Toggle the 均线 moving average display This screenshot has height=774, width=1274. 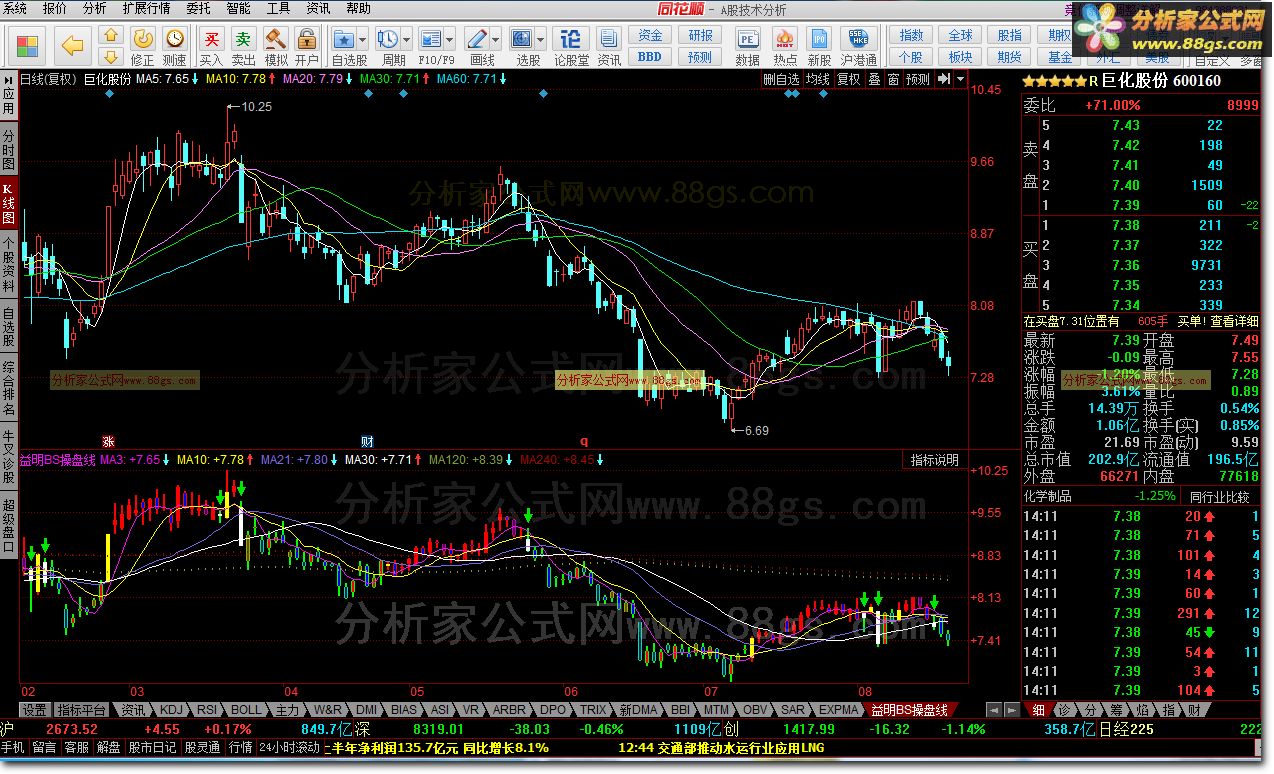(x=818, y=79)
